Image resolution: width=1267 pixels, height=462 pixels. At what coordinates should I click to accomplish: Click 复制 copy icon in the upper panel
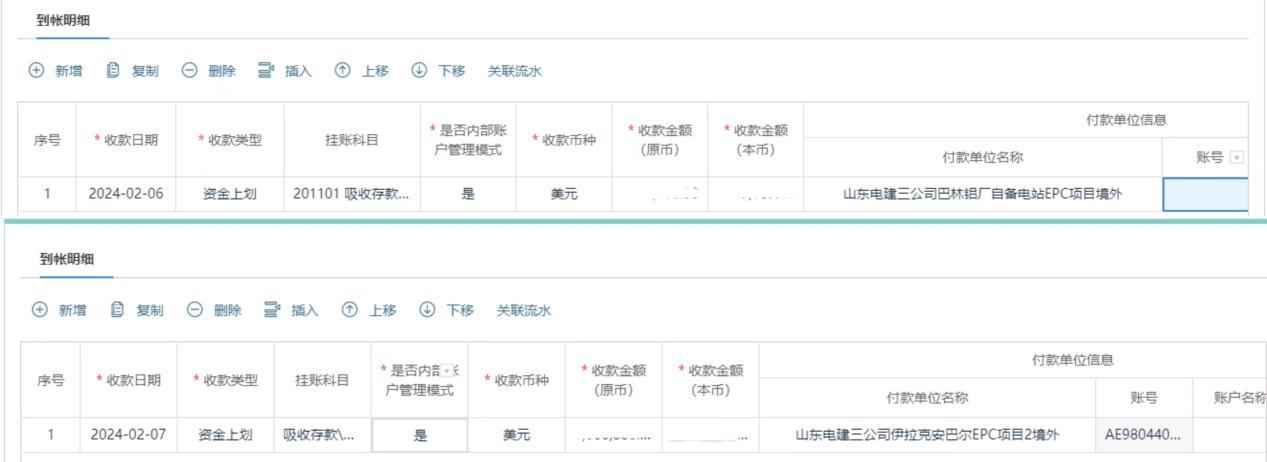click(x=113, y=70)
